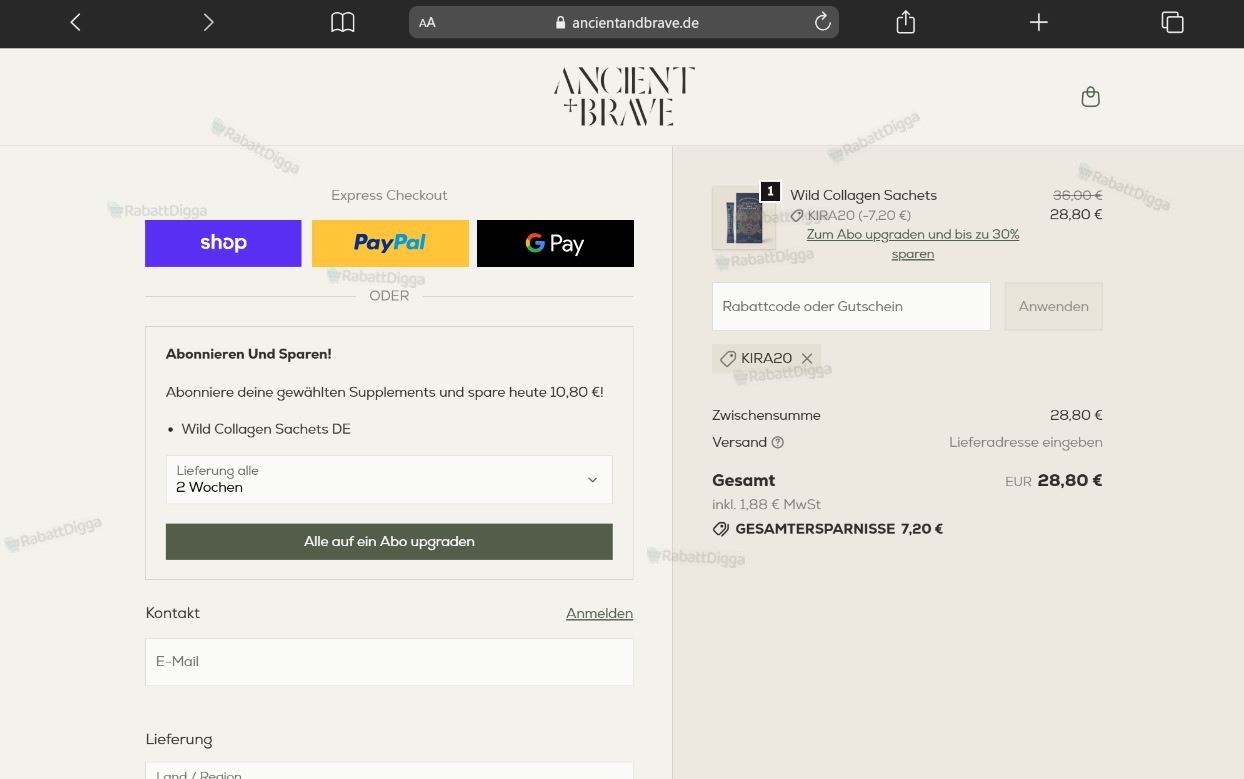Go back with Safari's back arrow

tap(76, 22)
